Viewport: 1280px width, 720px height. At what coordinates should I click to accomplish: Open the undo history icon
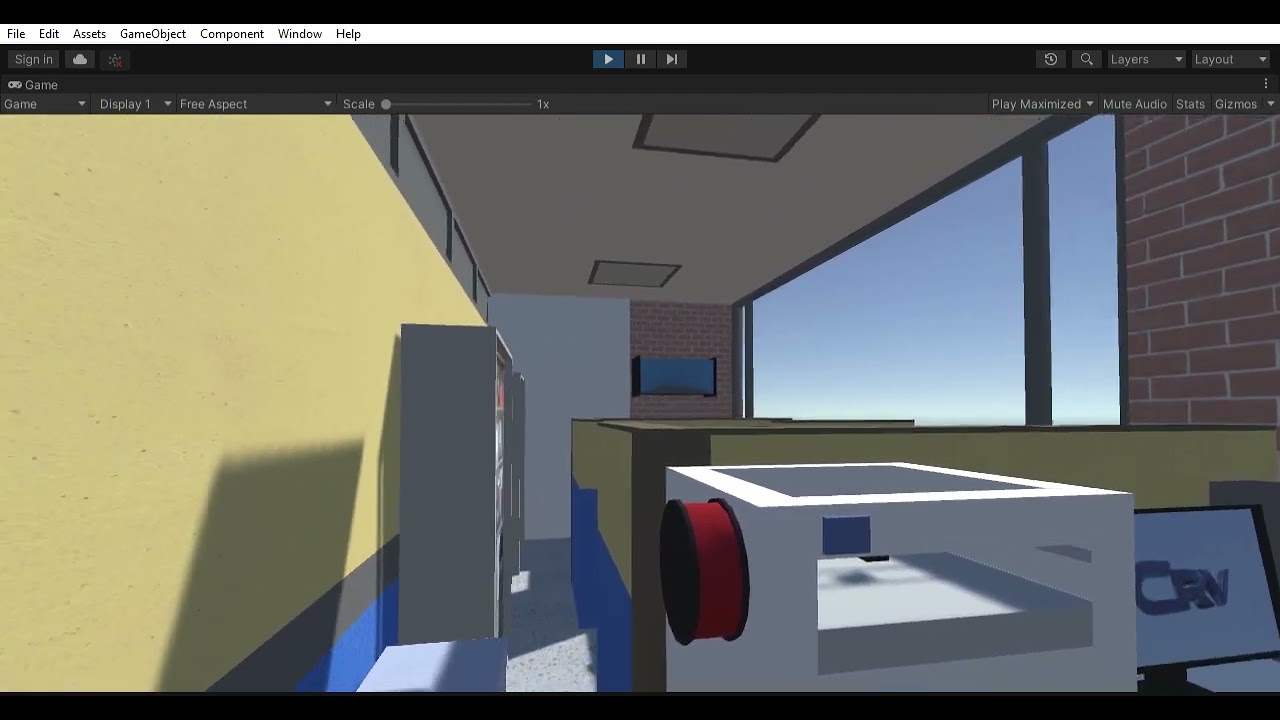coord(1051,59)
